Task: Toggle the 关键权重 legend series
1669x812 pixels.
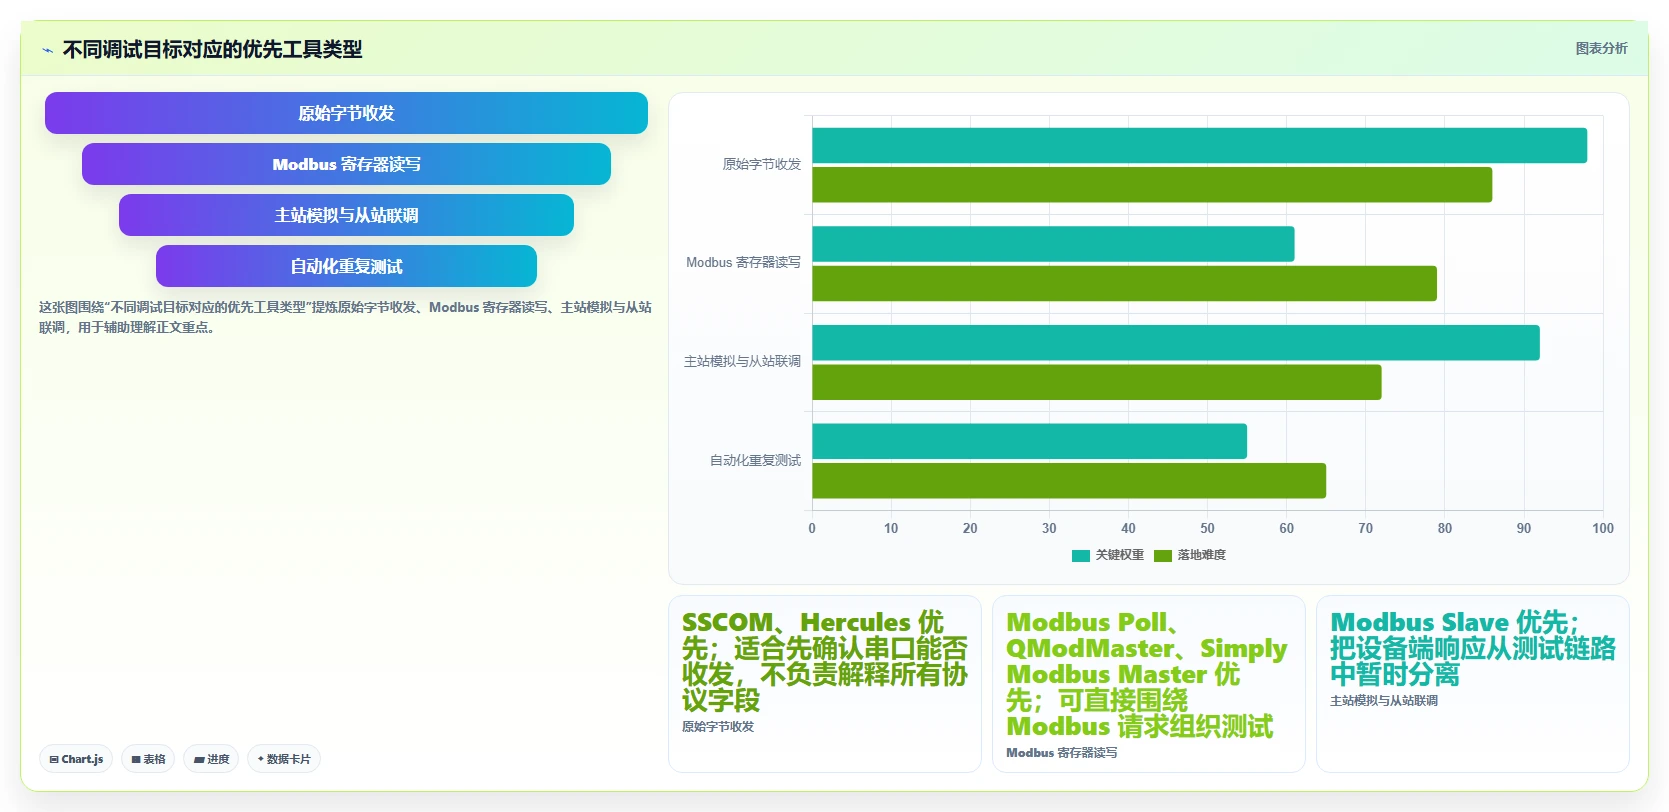Action: (1108, 555)
